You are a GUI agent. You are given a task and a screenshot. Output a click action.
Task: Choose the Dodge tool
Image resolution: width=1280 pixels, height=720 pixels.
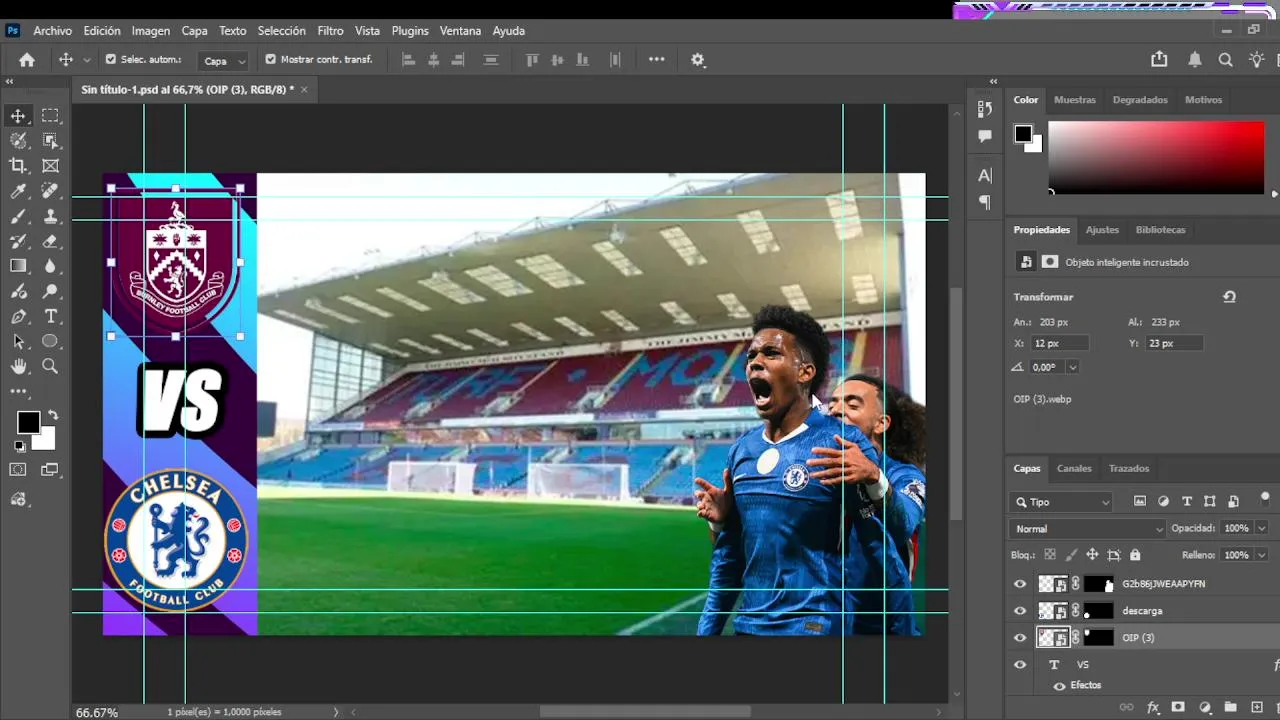pyautogui.click(x=50, y=291)
